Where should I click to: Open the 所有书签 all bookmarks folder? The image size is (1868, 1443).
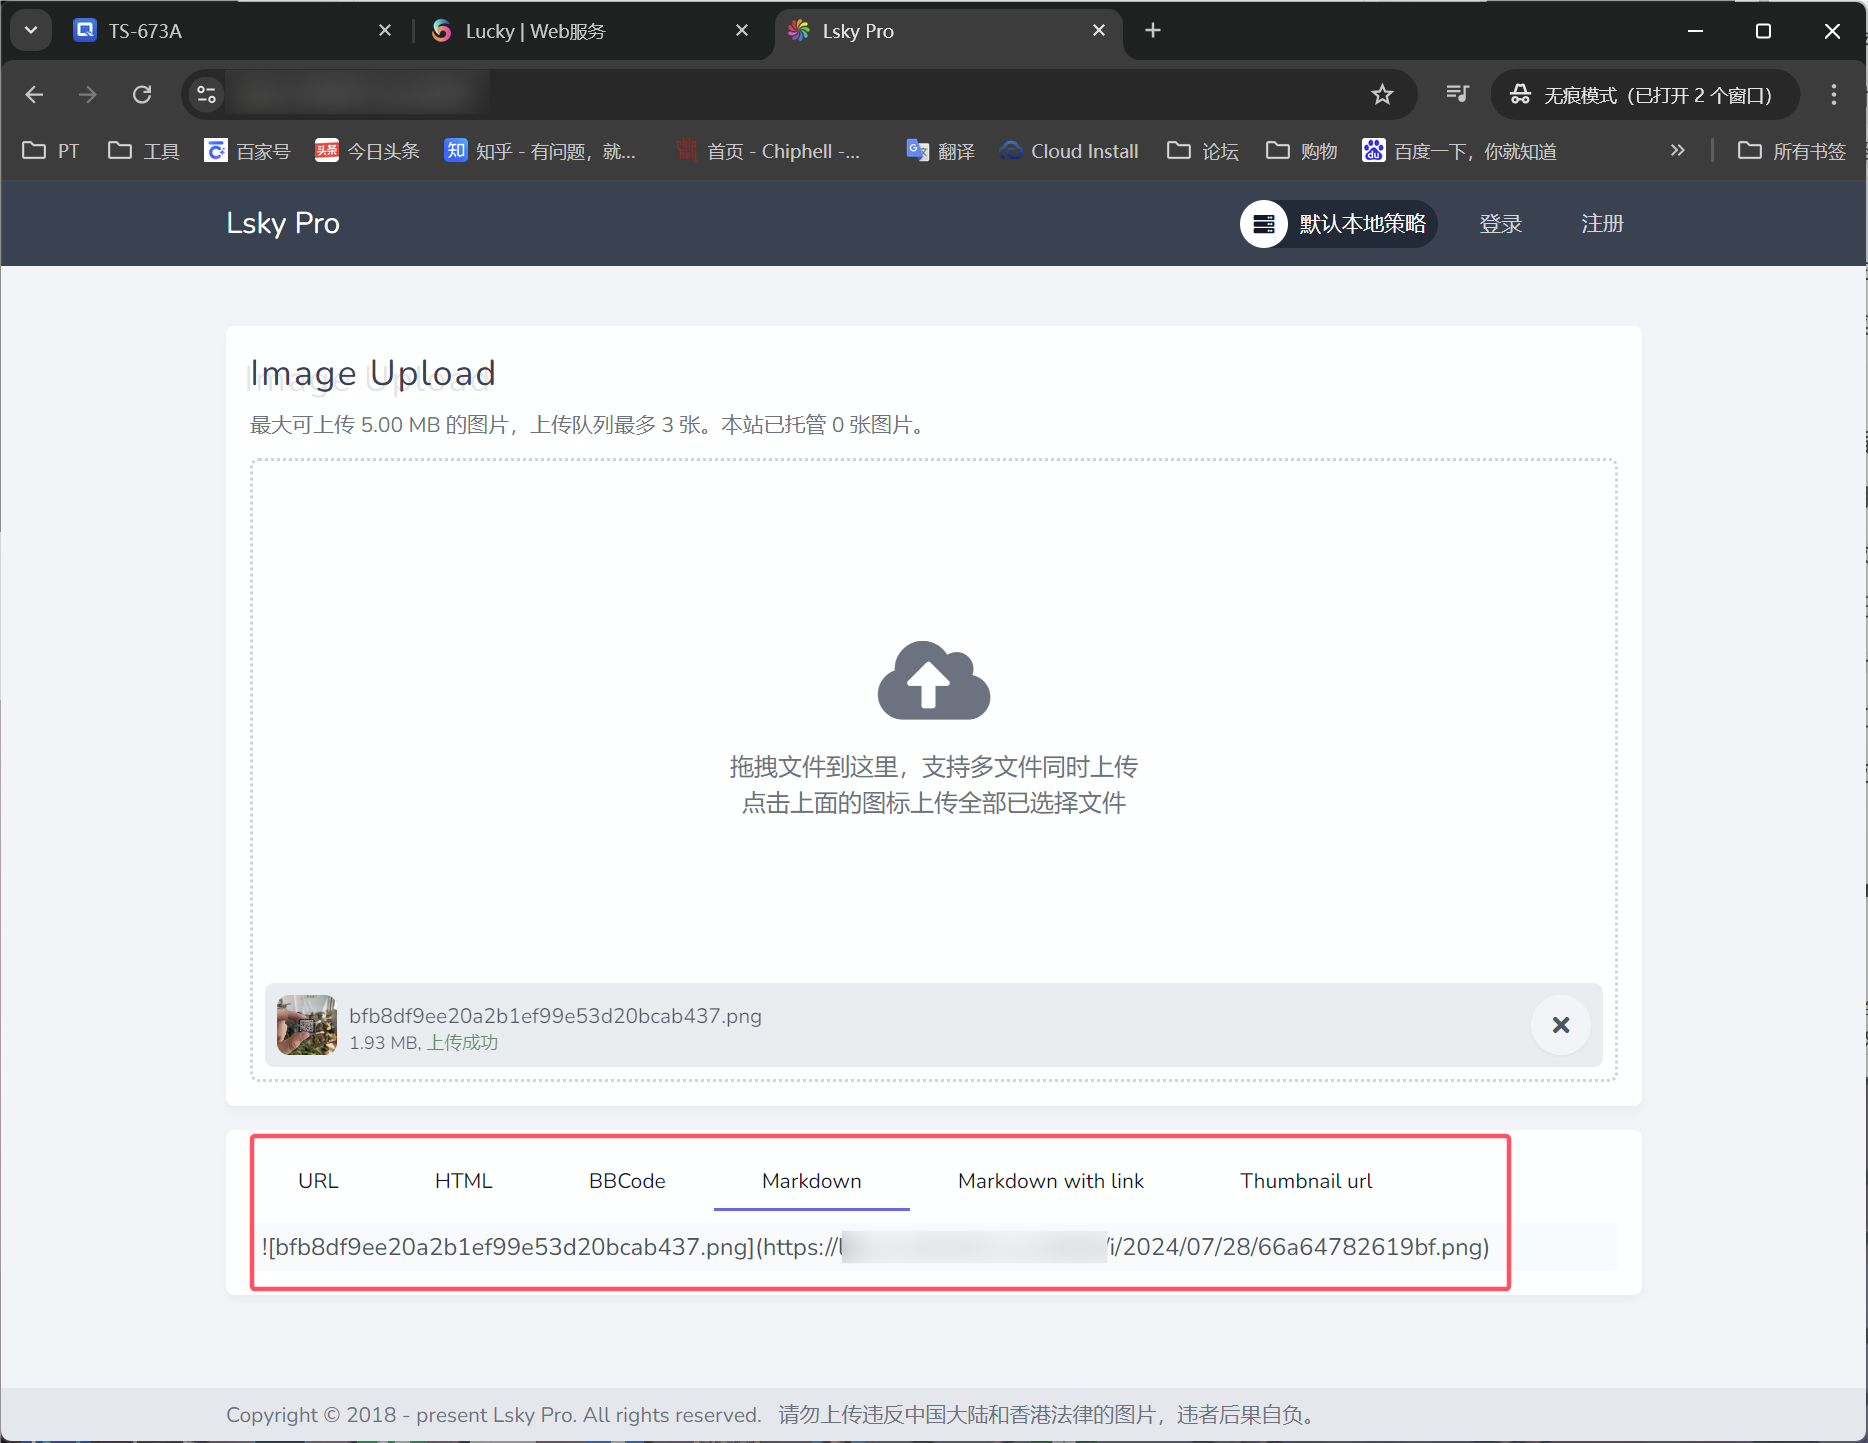1792,151
